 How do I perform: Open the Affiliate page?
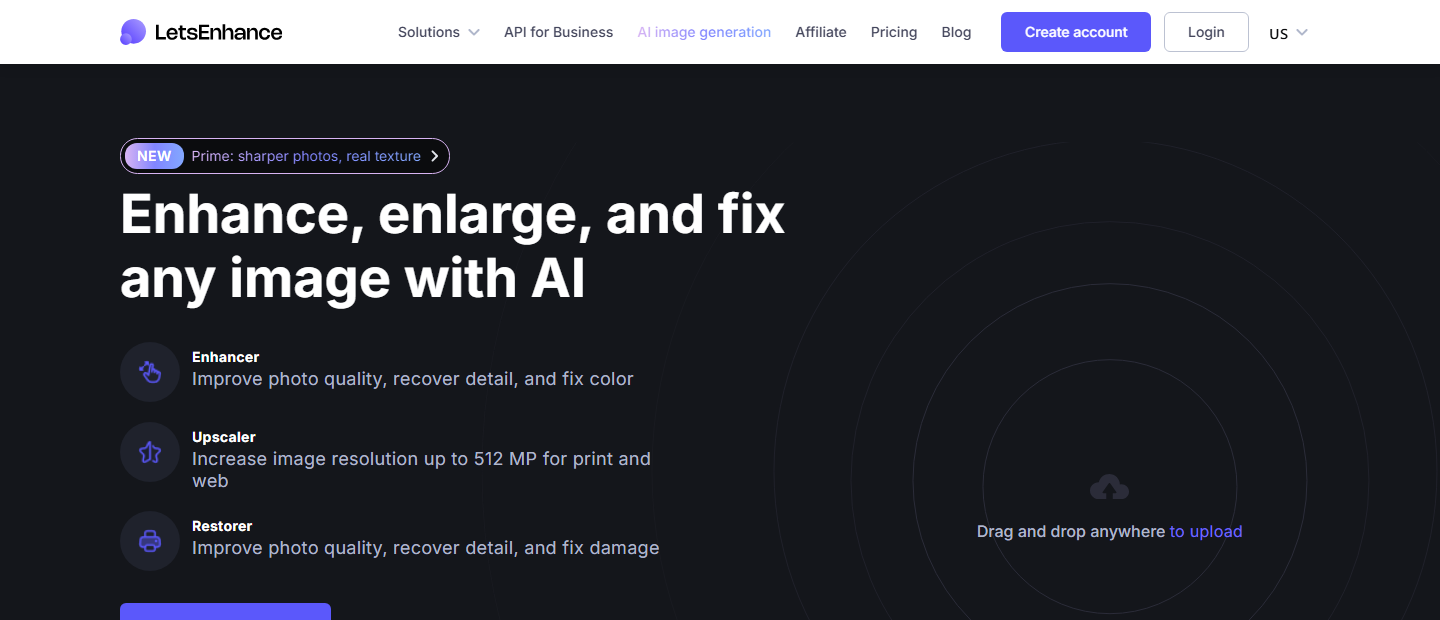pyautogui.click(x=821, y=32)
